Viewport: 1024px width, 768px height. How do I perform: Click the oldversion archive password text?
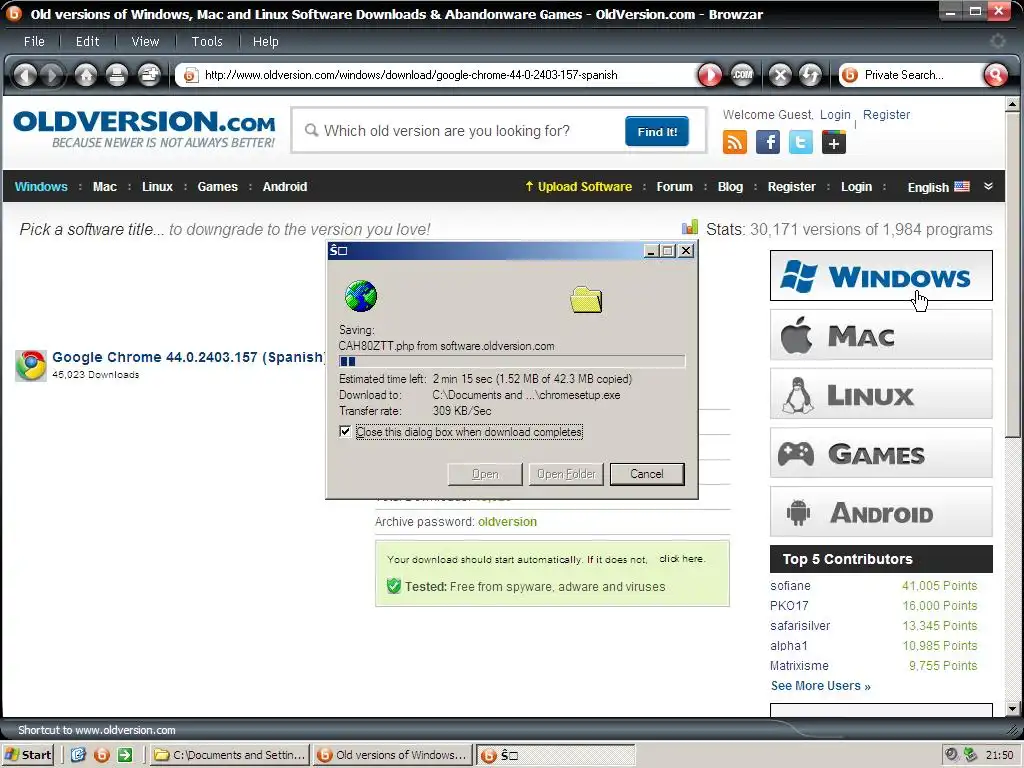(507, 522)
